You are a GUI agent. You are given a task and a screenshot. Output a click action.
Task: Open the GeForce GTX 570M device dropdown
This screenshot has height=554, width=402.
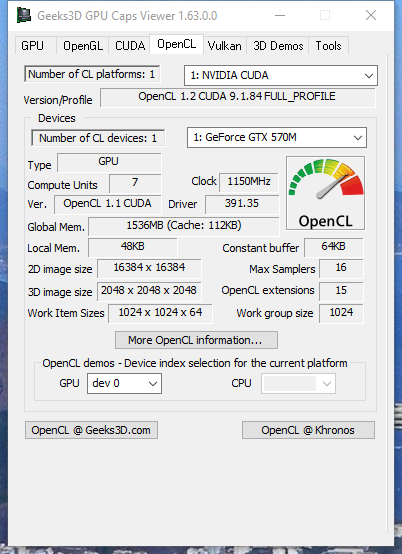point(277,137)
